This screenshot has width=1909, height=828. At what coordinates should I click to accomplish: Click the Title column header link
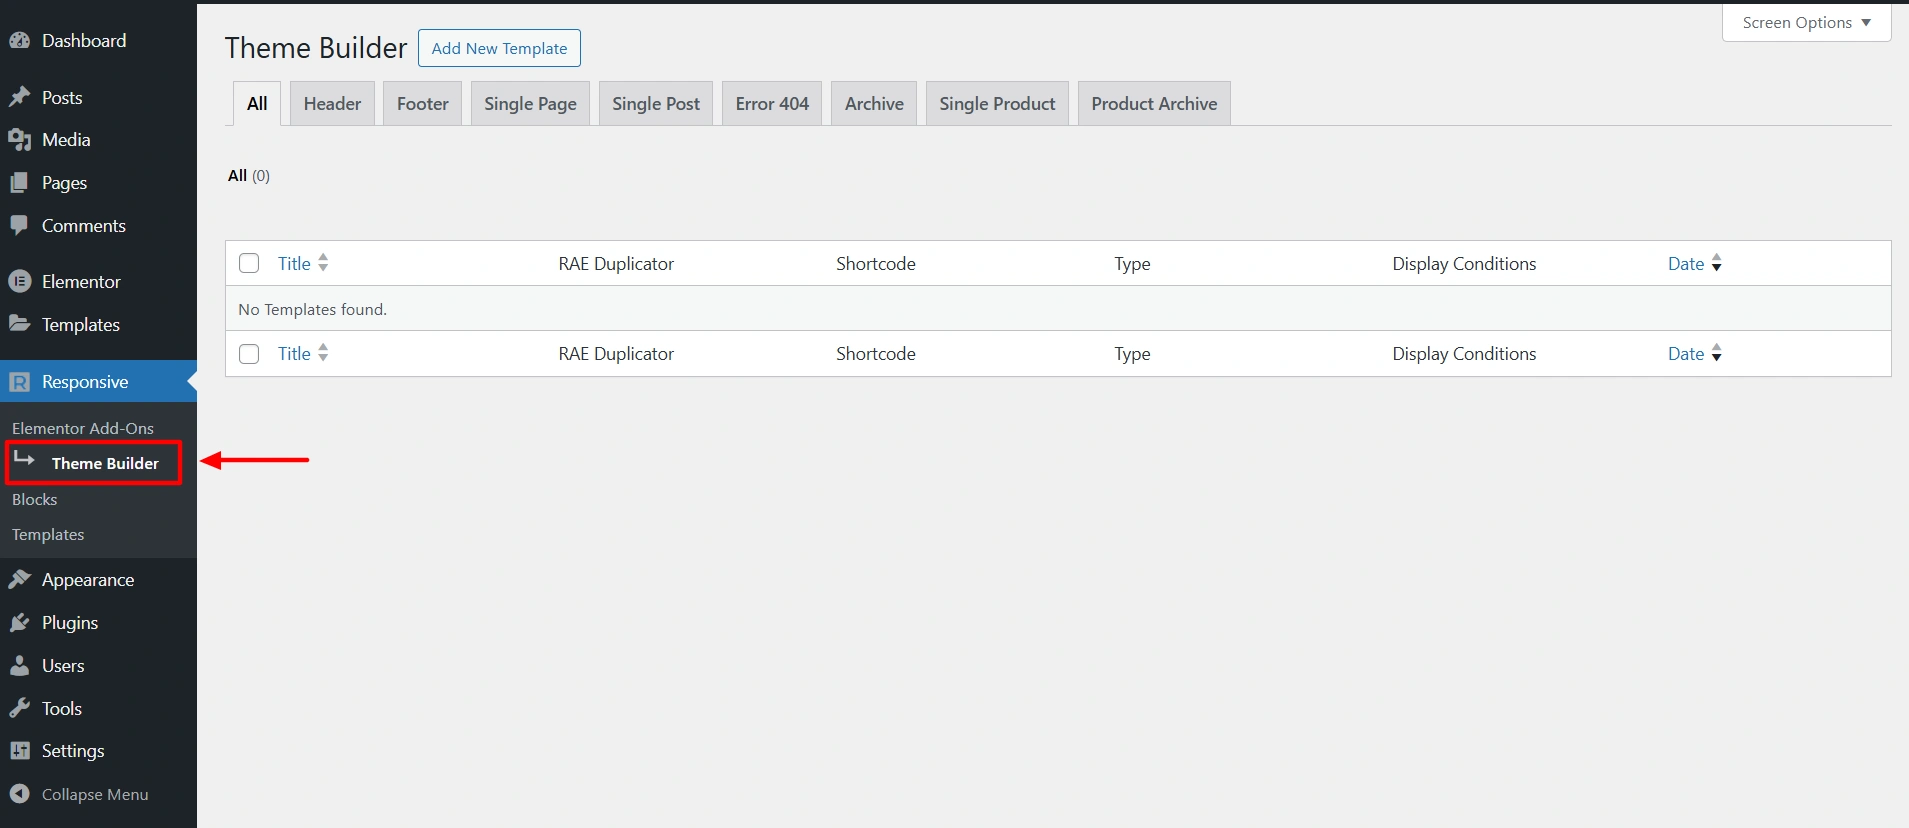[294, 264]
